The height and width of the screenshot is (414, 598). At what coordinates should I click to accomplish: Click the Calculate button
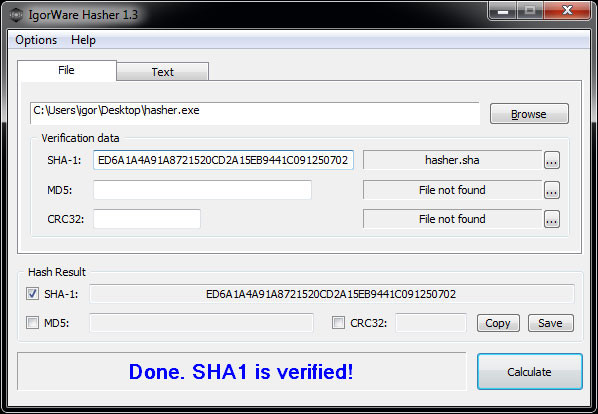530,372
